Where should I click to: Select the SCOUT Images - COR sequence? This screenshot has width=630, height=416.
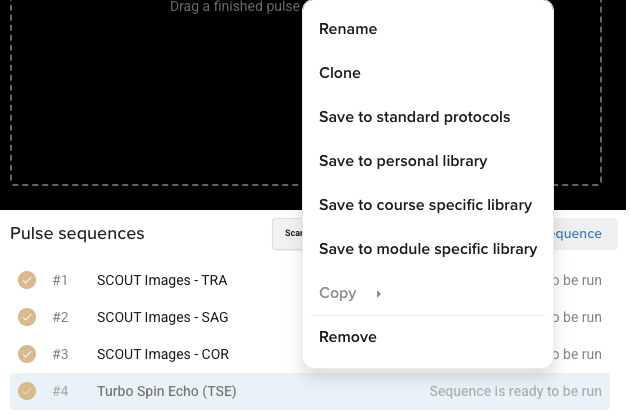tap(162, 354)
